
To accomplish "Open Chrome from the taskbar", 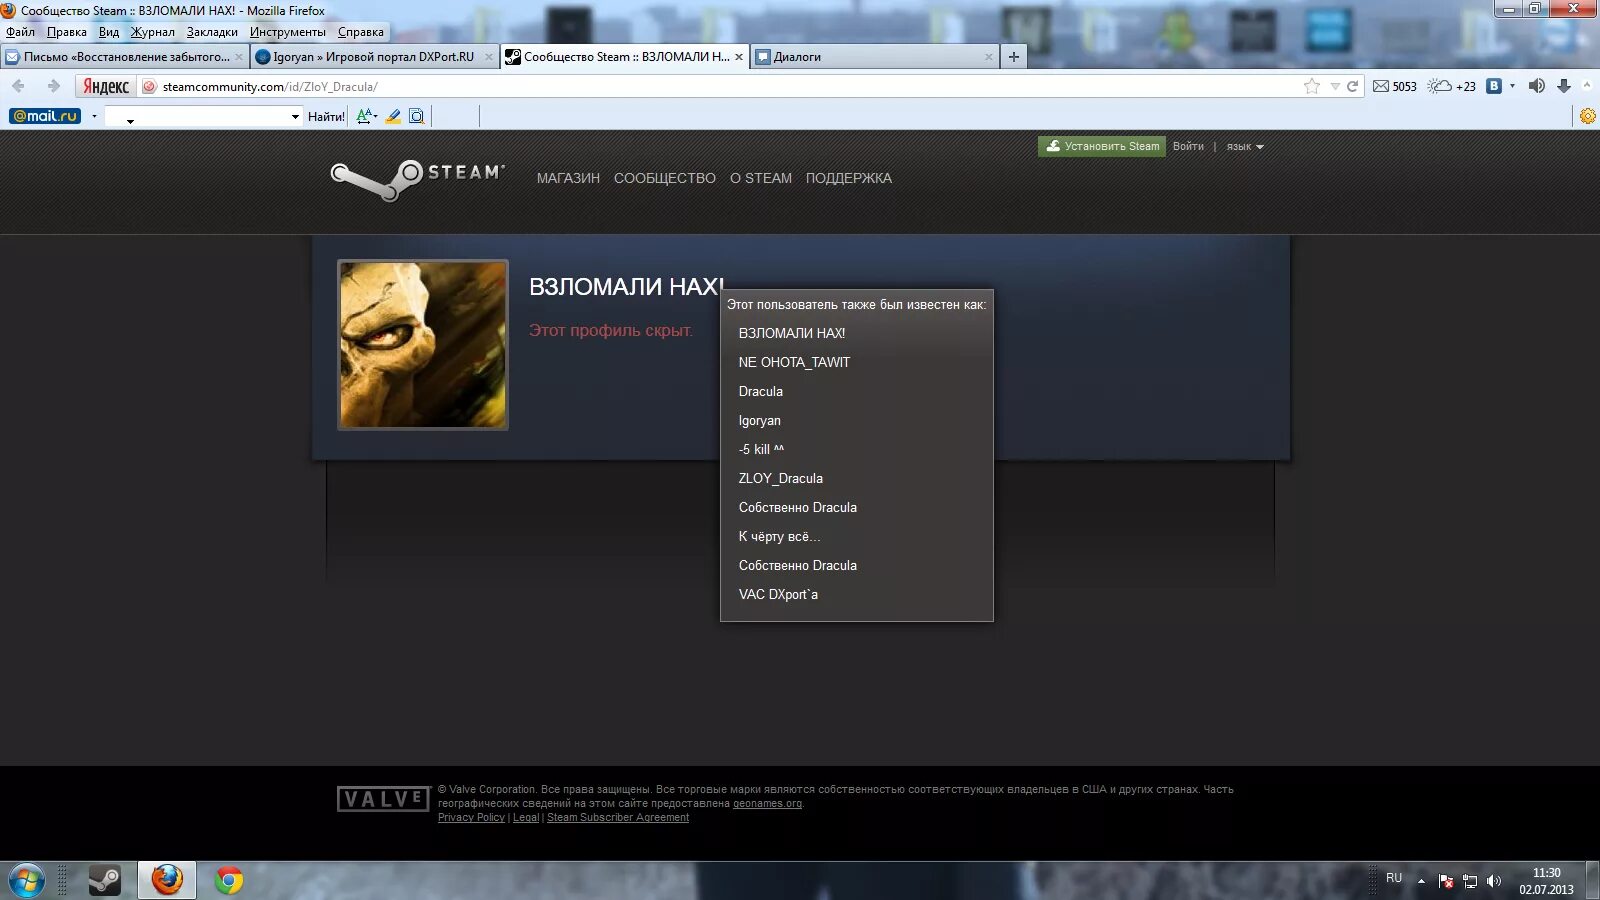I will (229, 880).
